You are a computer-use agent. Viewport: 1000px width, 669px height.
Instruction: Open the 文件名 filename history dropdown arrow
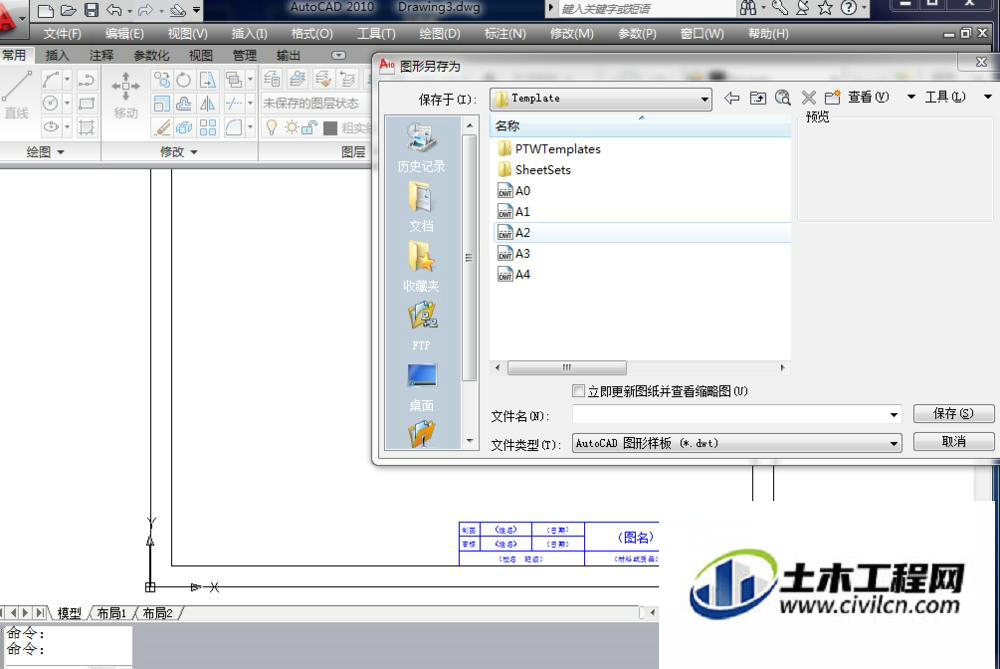[x=893, y=415]
